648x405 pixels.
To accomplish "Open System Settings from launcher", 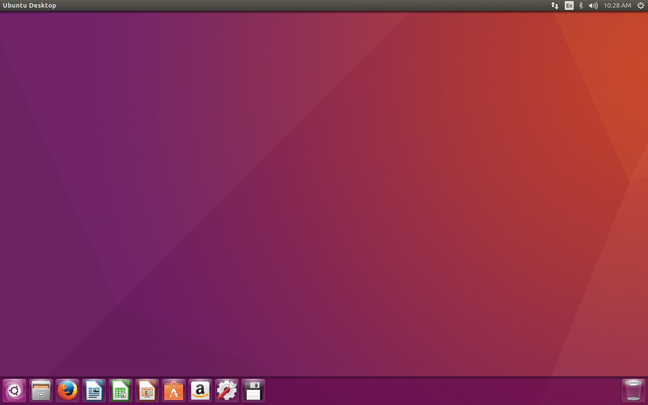I will [226, 390].
